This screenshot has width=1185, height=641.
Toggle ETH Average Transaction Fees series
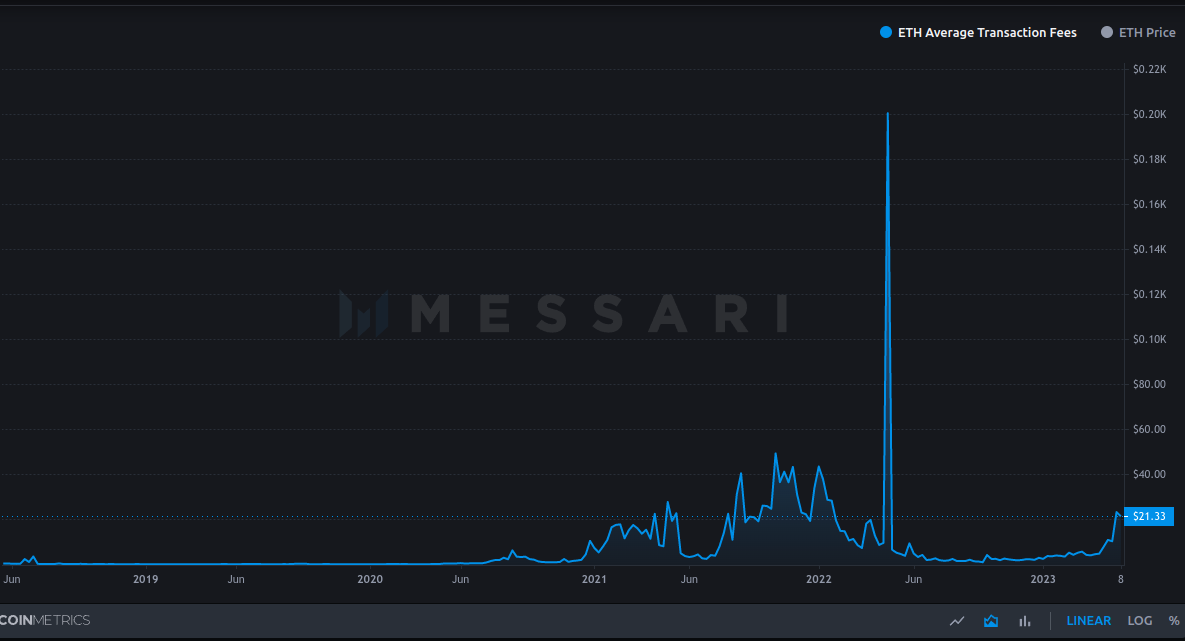click(x=979, y=33)
